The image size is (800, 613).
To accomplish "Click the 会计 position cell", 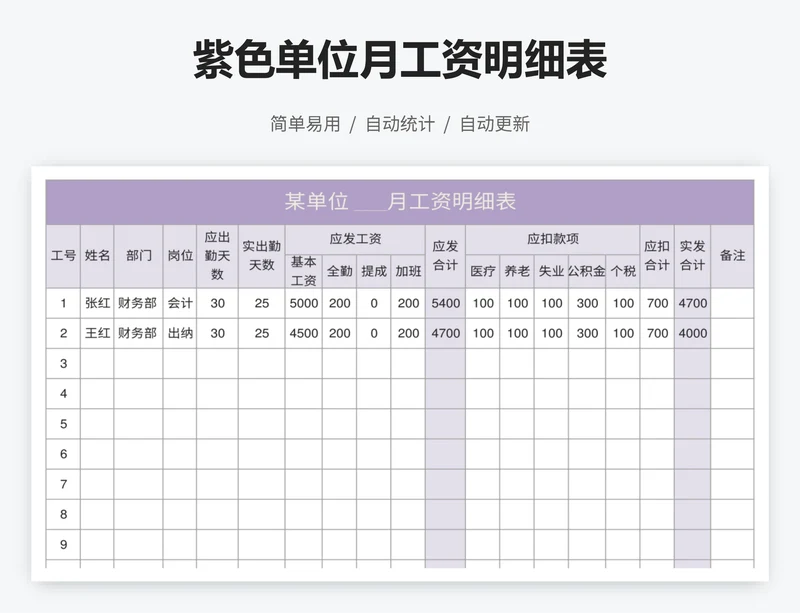I will click(180, 304).
